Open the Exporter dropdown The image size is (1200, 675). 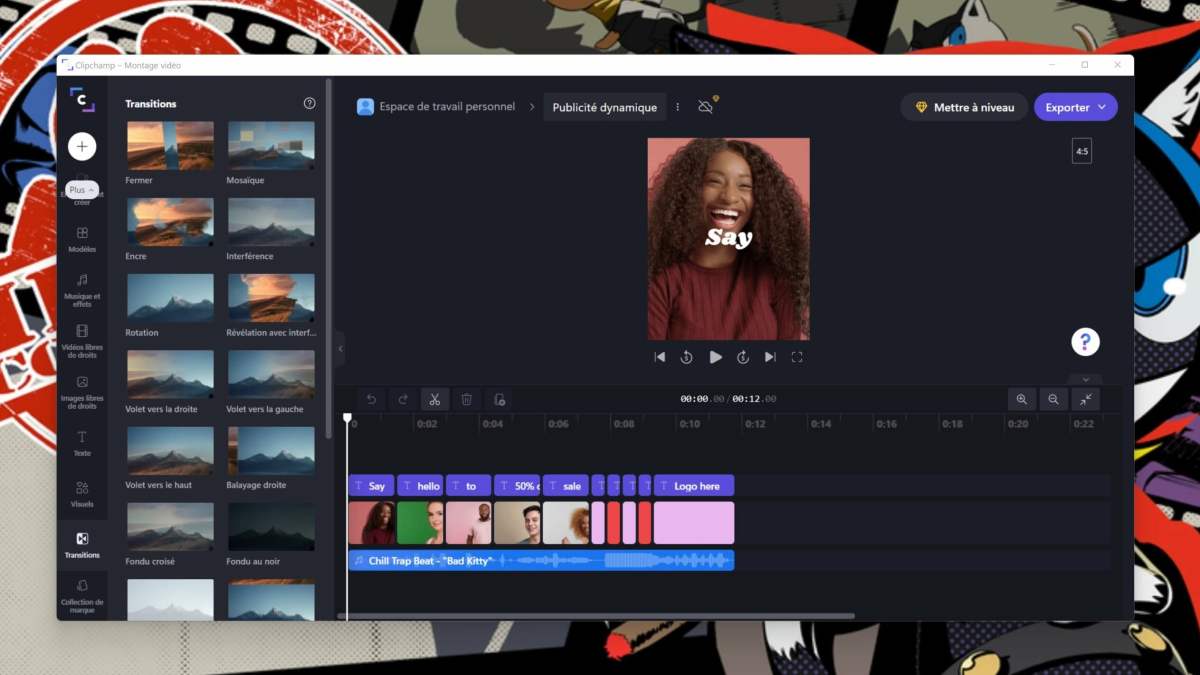(1075, 107)
